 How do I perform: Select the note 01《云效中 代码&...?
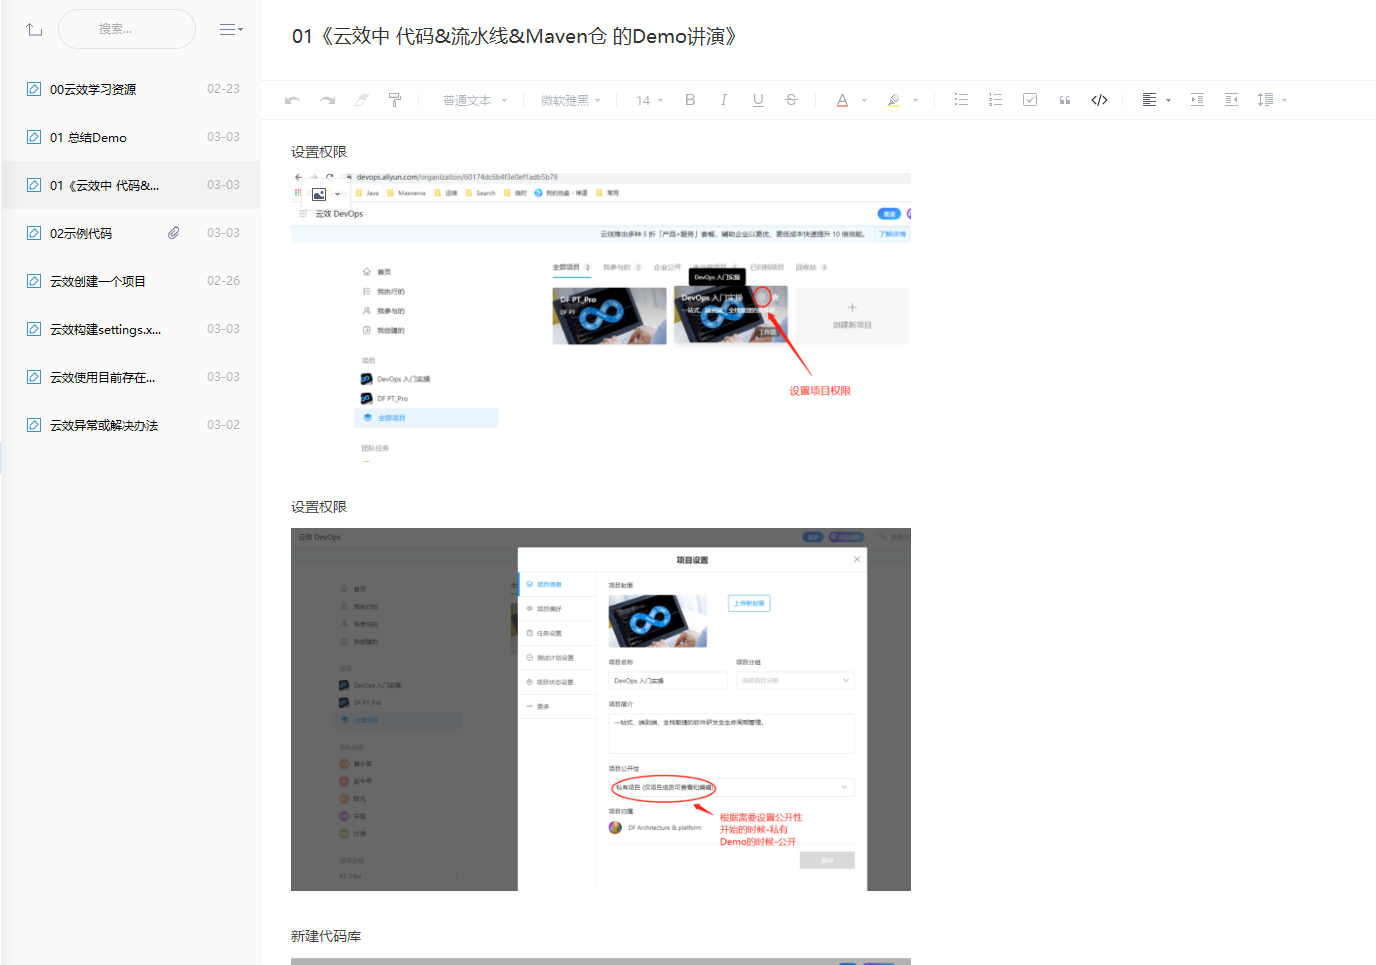(x=131, y=185)
